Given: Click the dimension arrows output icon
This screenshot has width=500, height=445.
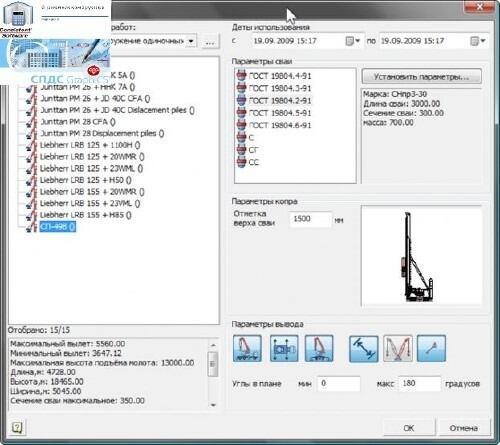Looking at the screenshot, I should [364, 349].
